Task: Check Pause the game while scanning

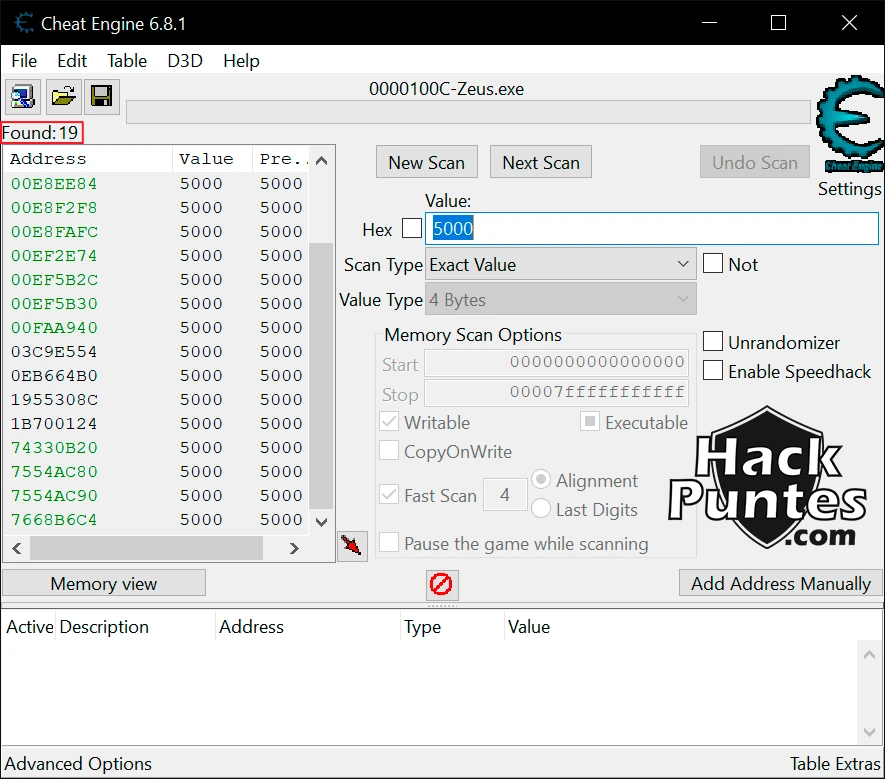Action: [x=389, y=542]
